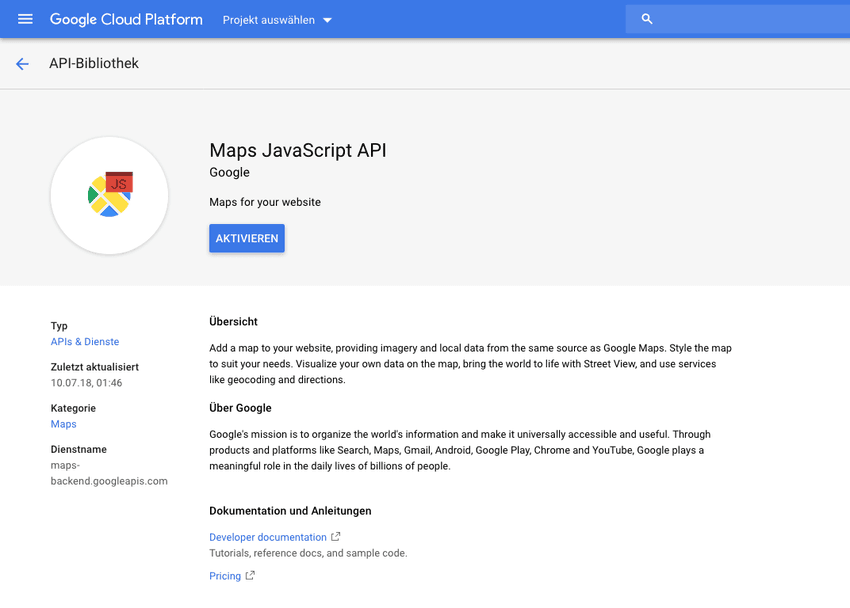
Task: Click the Dienstname label
Action: [x=79, y=449]
